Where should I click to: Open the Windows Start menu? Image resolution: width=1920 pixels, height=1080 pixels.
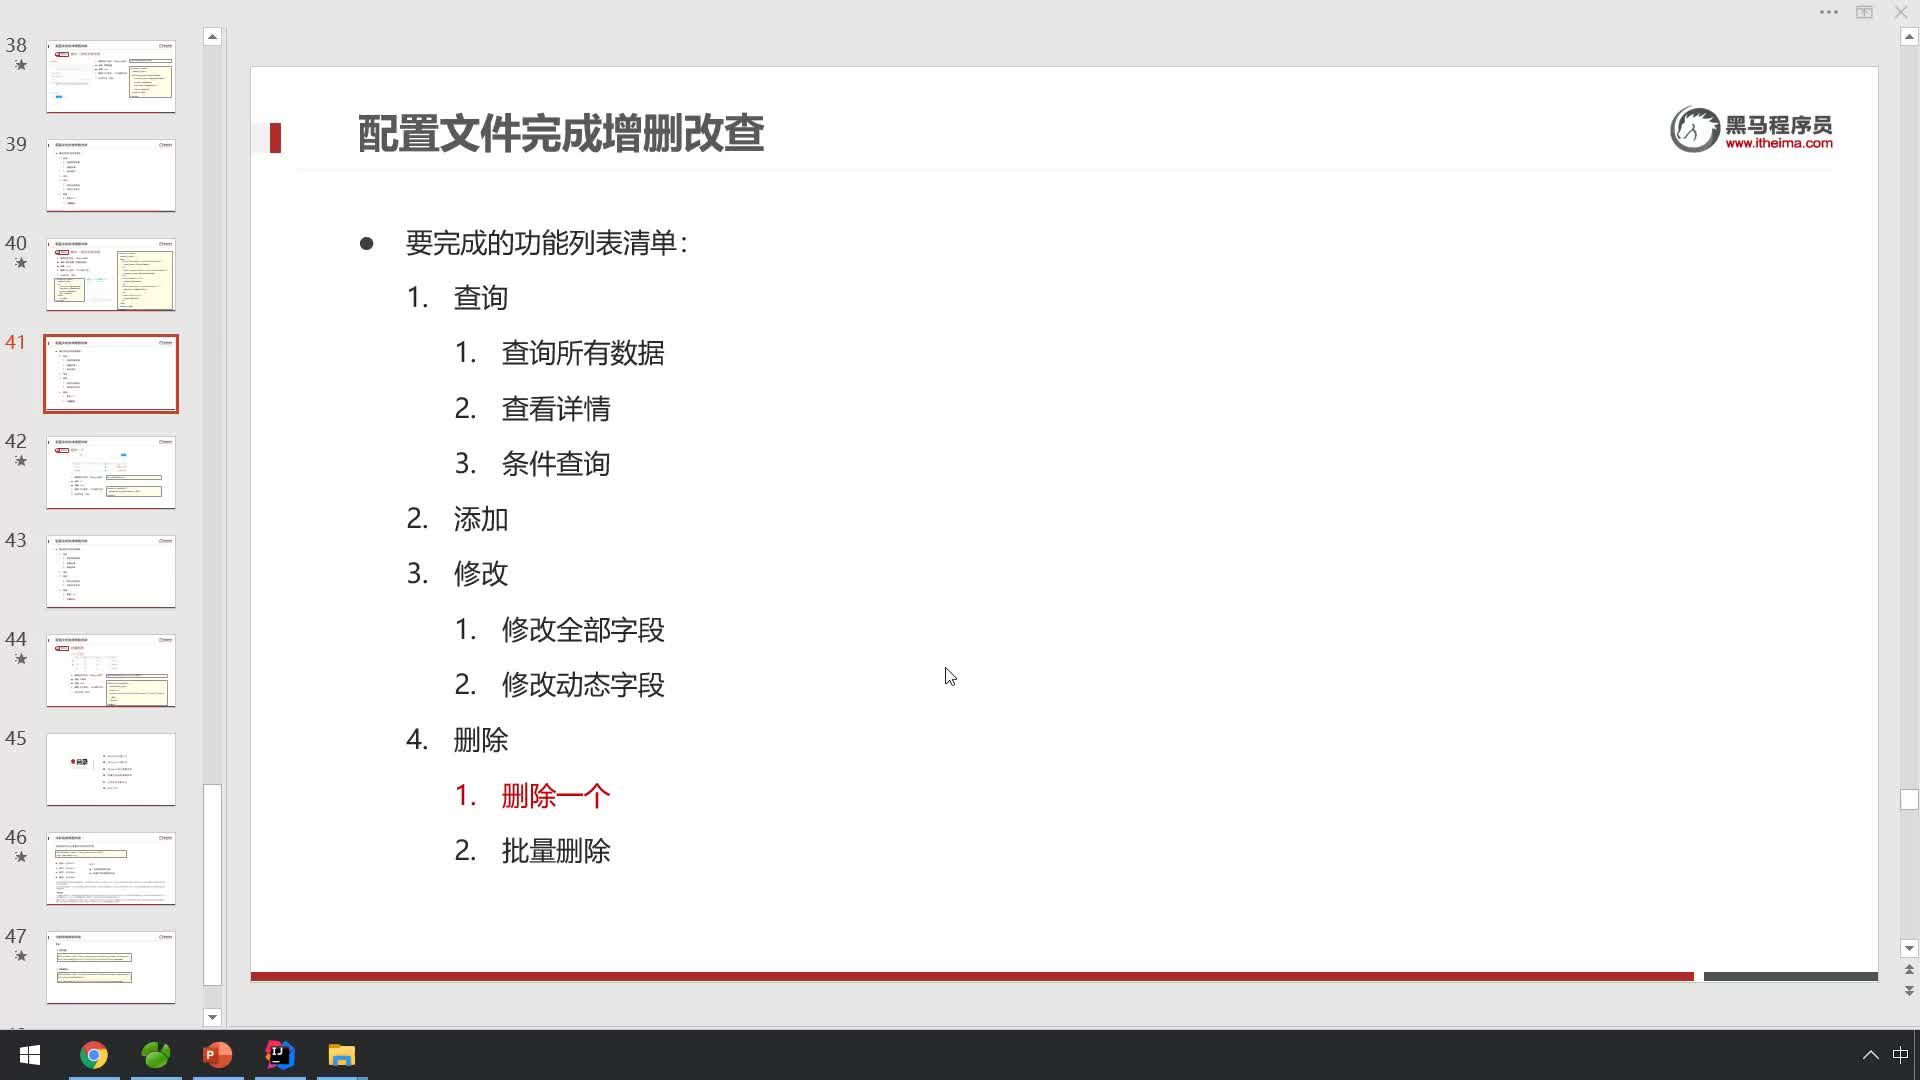click(x=30, y=1055)
